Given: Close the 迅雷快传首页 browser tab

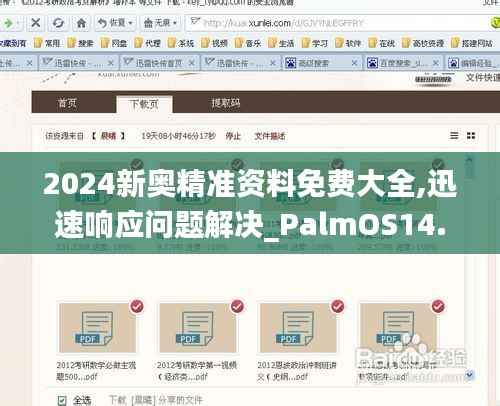Looking at the screenshot, I should (191, 63).
